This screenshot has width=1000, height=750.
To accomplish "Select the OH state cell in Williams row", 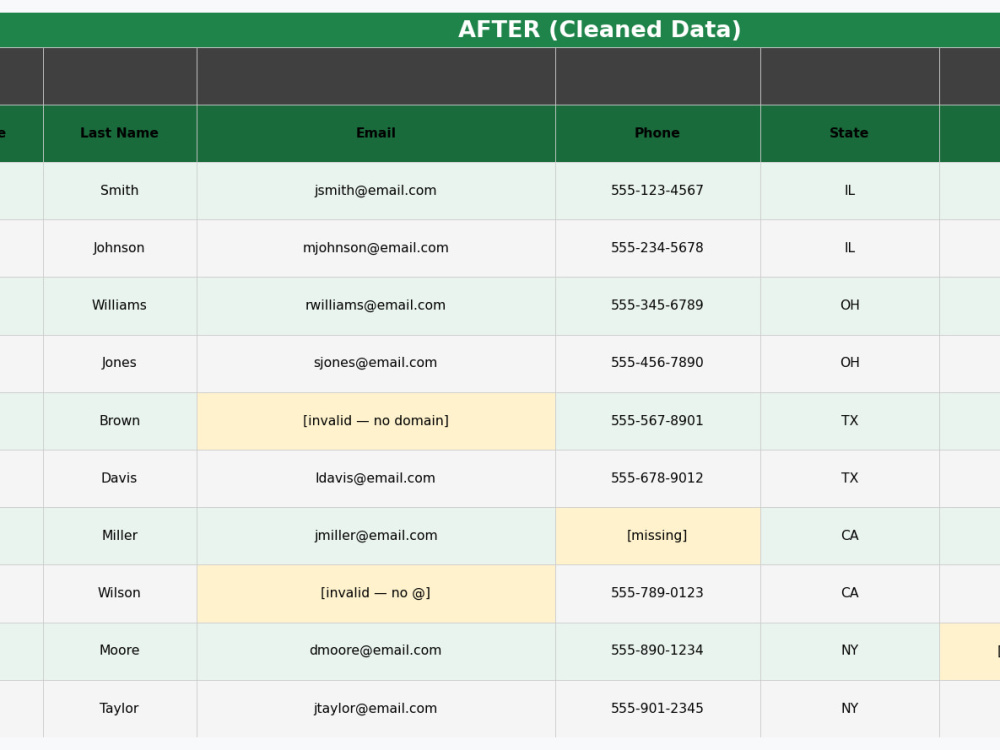I will pyautogui.click(x=849, y=305).
